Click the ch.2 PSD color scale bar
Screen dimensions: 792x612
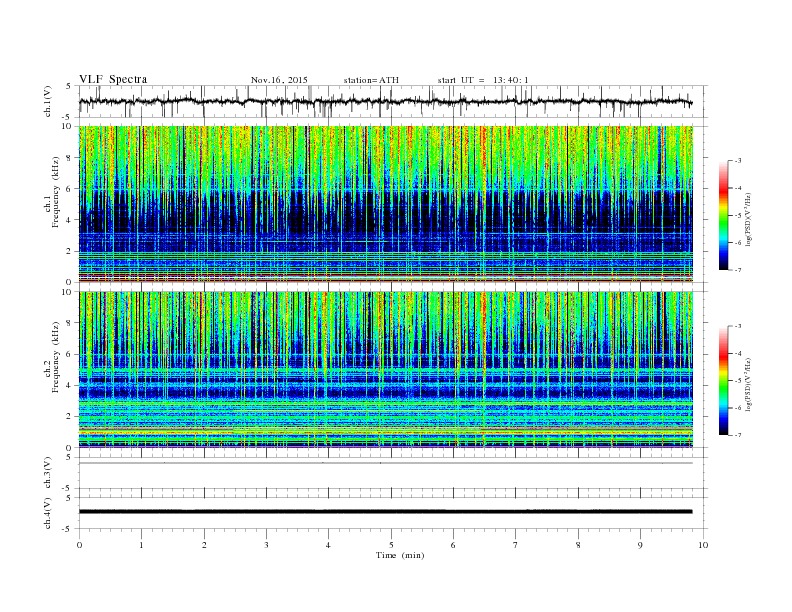[x=723, y=381]
